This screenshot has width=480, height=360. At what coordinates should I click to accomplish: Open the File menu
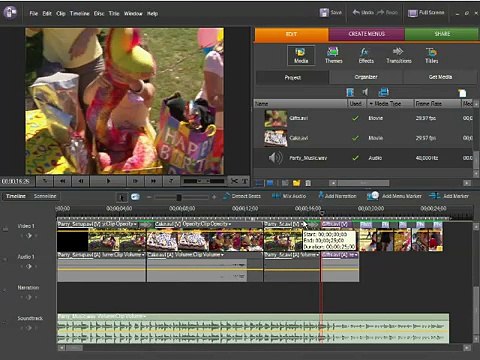[34, 14]
